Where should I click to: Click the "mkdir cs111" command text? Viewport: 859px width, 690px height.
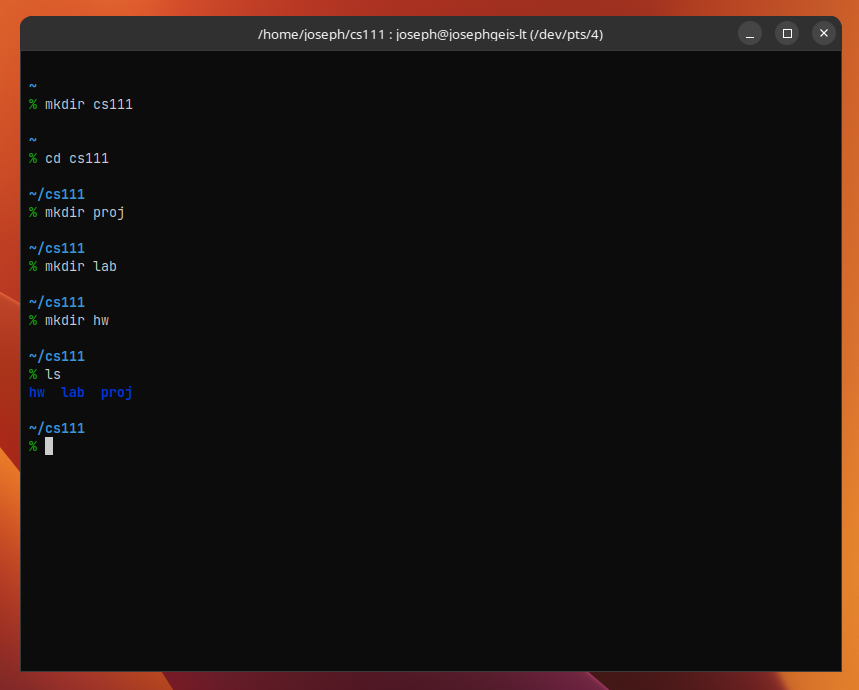(x=88, y=104)
